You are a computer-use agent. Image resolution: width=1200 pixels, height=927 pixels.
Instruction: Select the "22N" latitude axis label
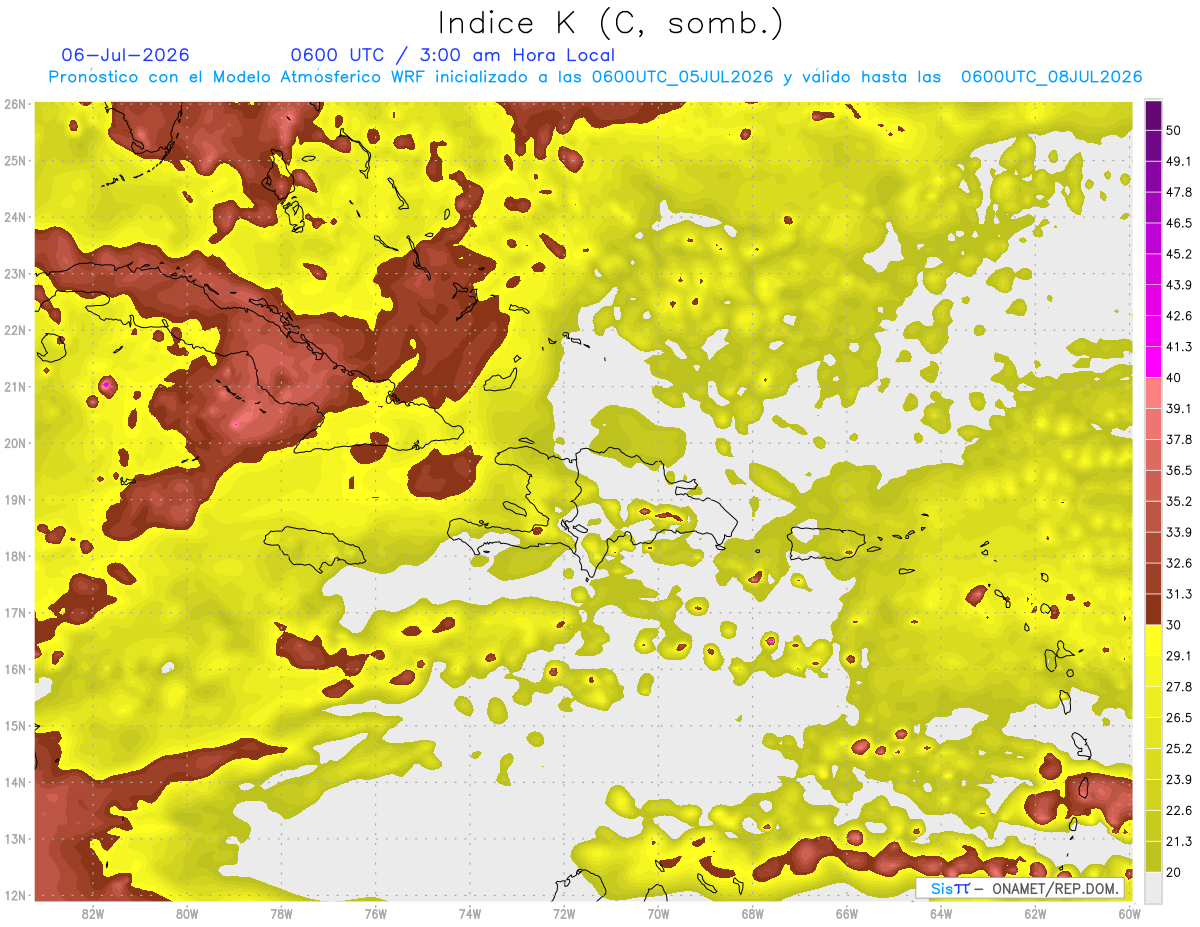click(15, 330)
